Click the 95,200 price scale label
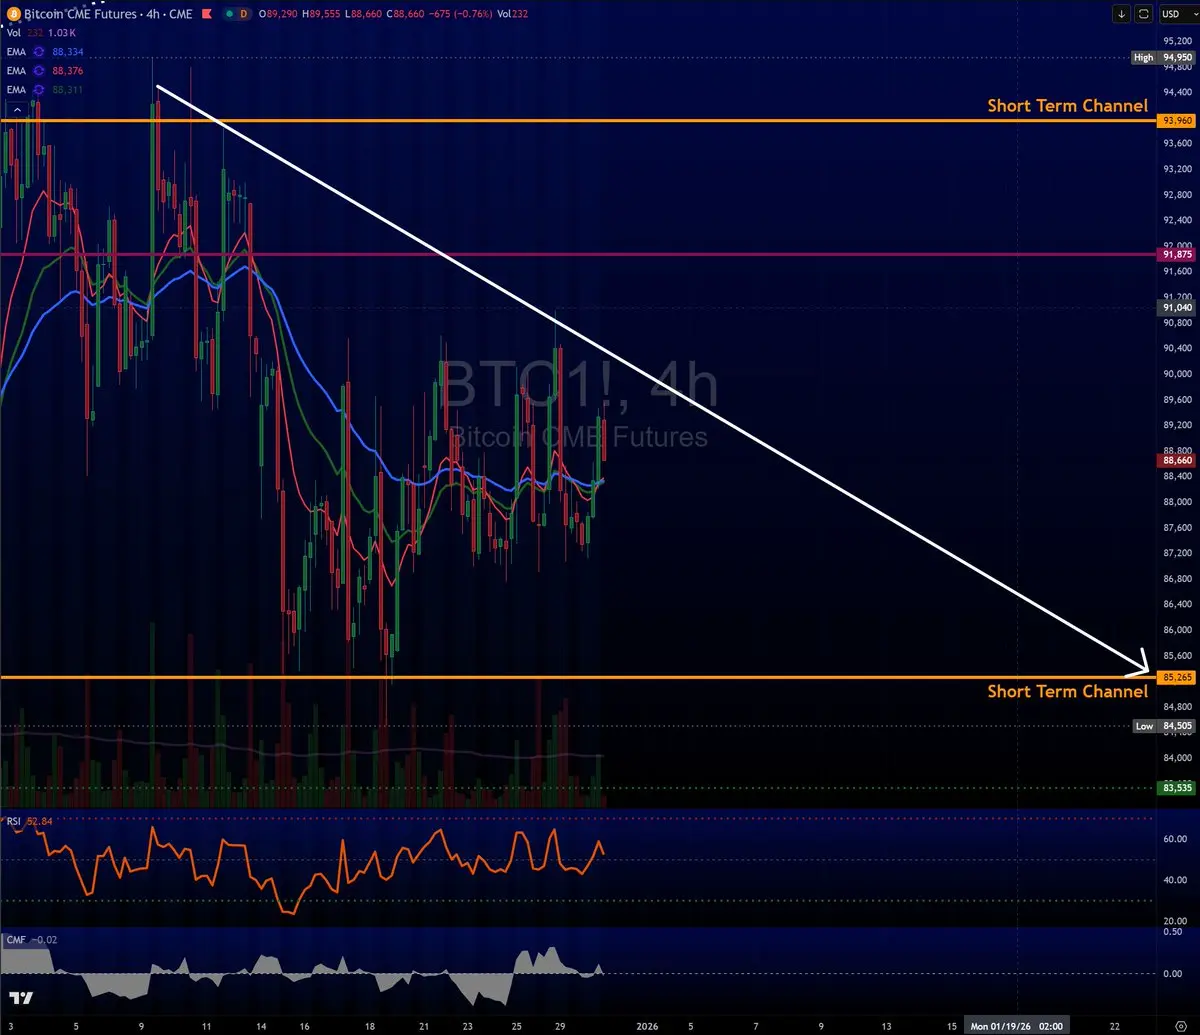This screenshot has width=1200, height=1035. pos(1177,41)
